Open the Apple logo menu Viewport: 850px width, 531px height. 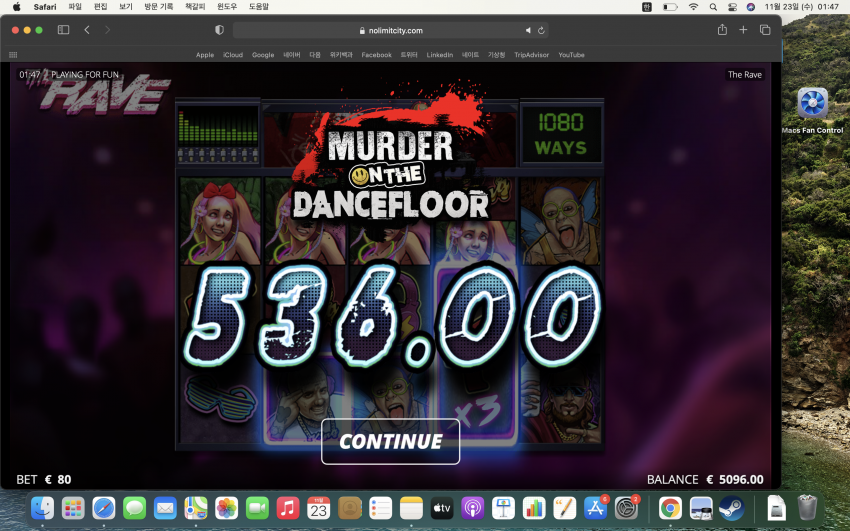(16, 7)
